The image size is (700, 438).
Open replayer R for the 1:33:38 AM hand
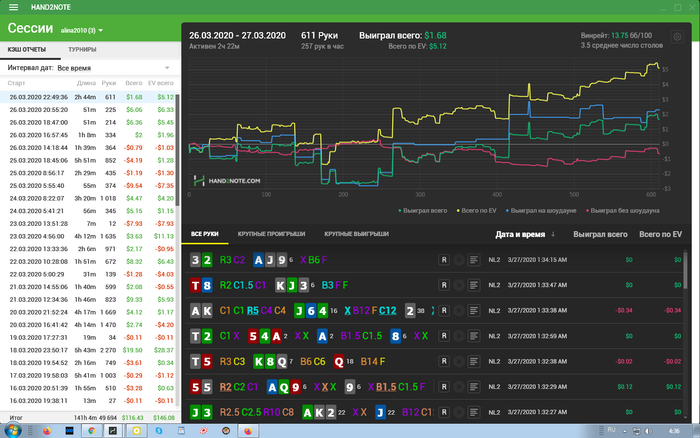[x=444, y=310]
